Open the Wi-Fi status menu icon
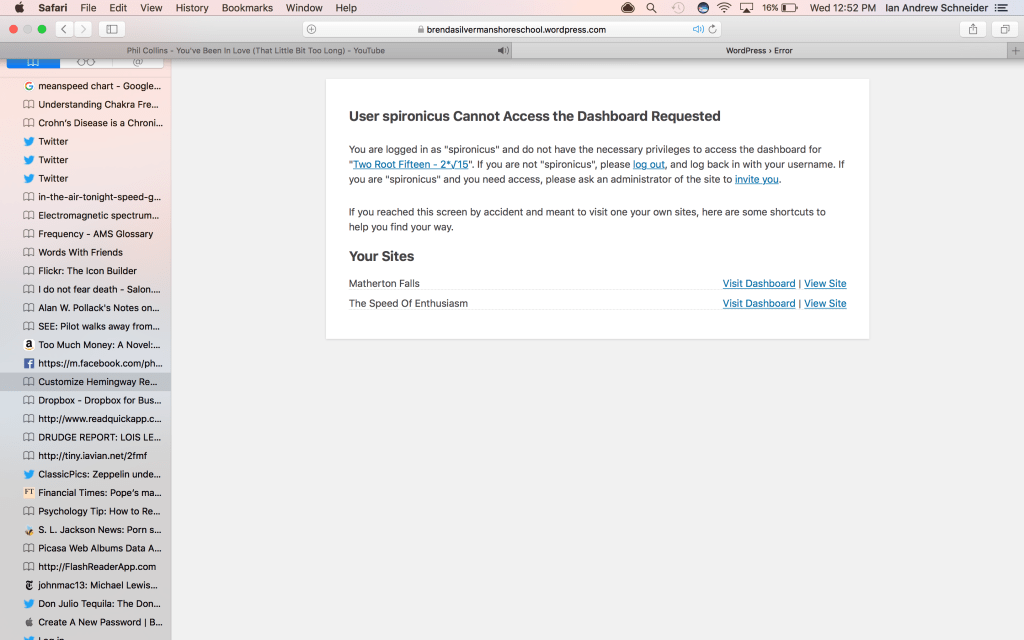 pyautogui.click(x=724, y=8)
